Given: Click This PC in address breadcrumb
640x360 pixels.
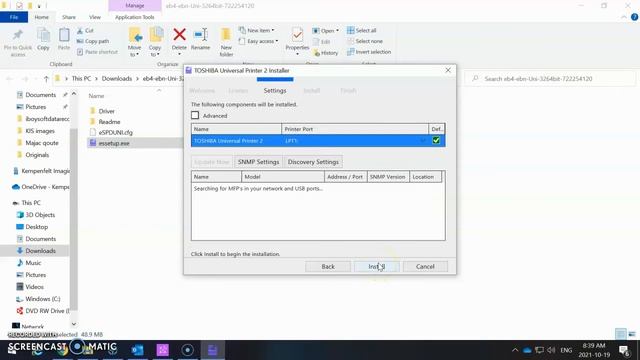Looking at the screenshot, I should coord(81,78).
